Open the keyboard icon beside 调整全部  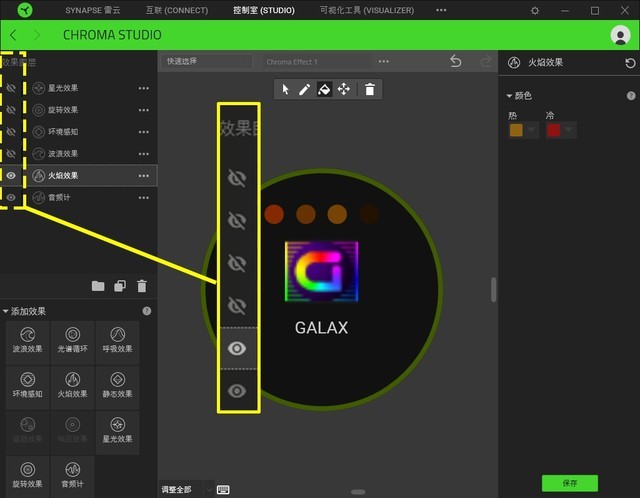tap(223, 489)
